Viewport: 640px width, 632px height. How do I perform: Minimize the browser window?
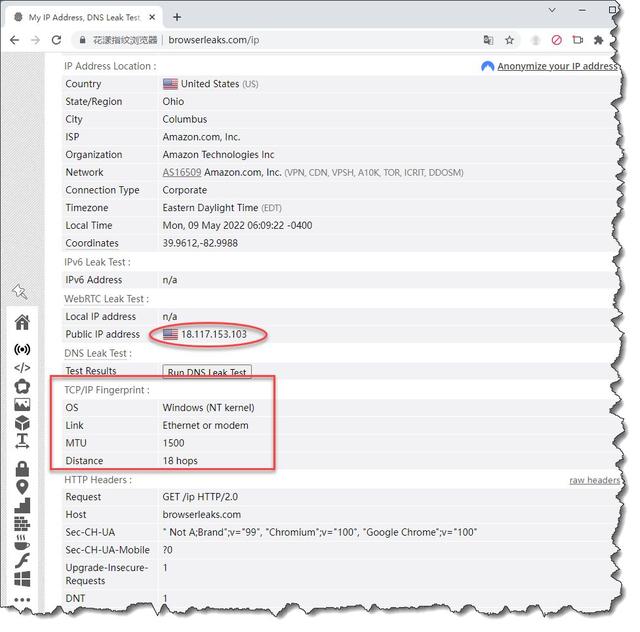click(x=582, y=11)
